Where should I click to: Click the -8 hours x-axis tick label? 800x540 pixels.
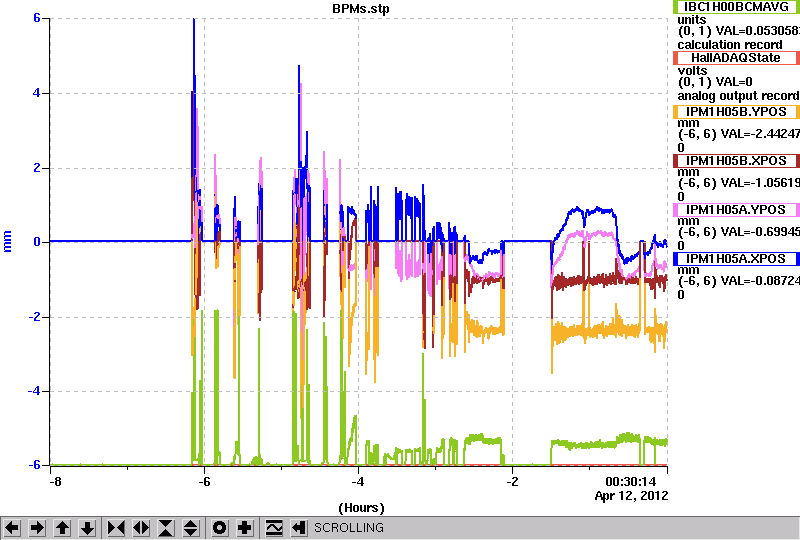point(55,482)
